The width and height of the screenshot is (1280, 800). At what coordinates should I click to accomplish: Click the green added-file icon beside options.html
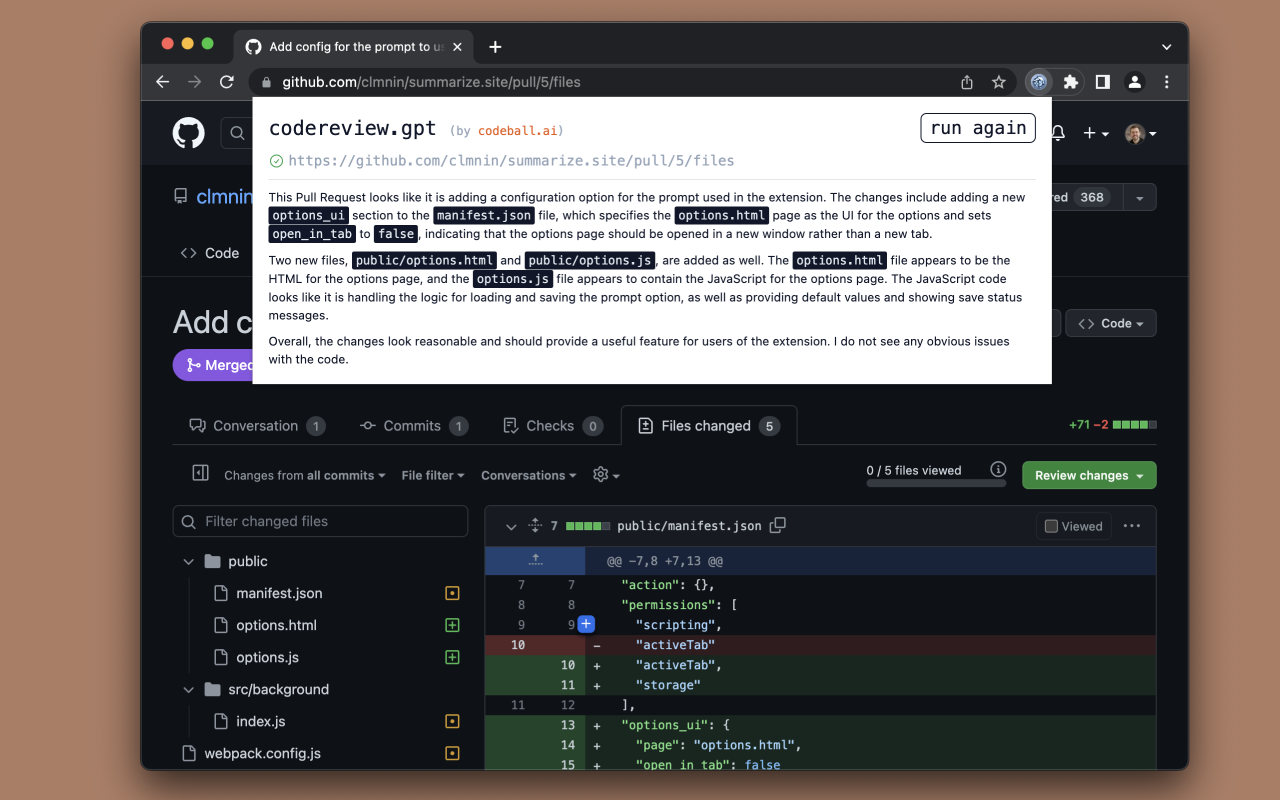pyautogui.click(x=452, y=624)
